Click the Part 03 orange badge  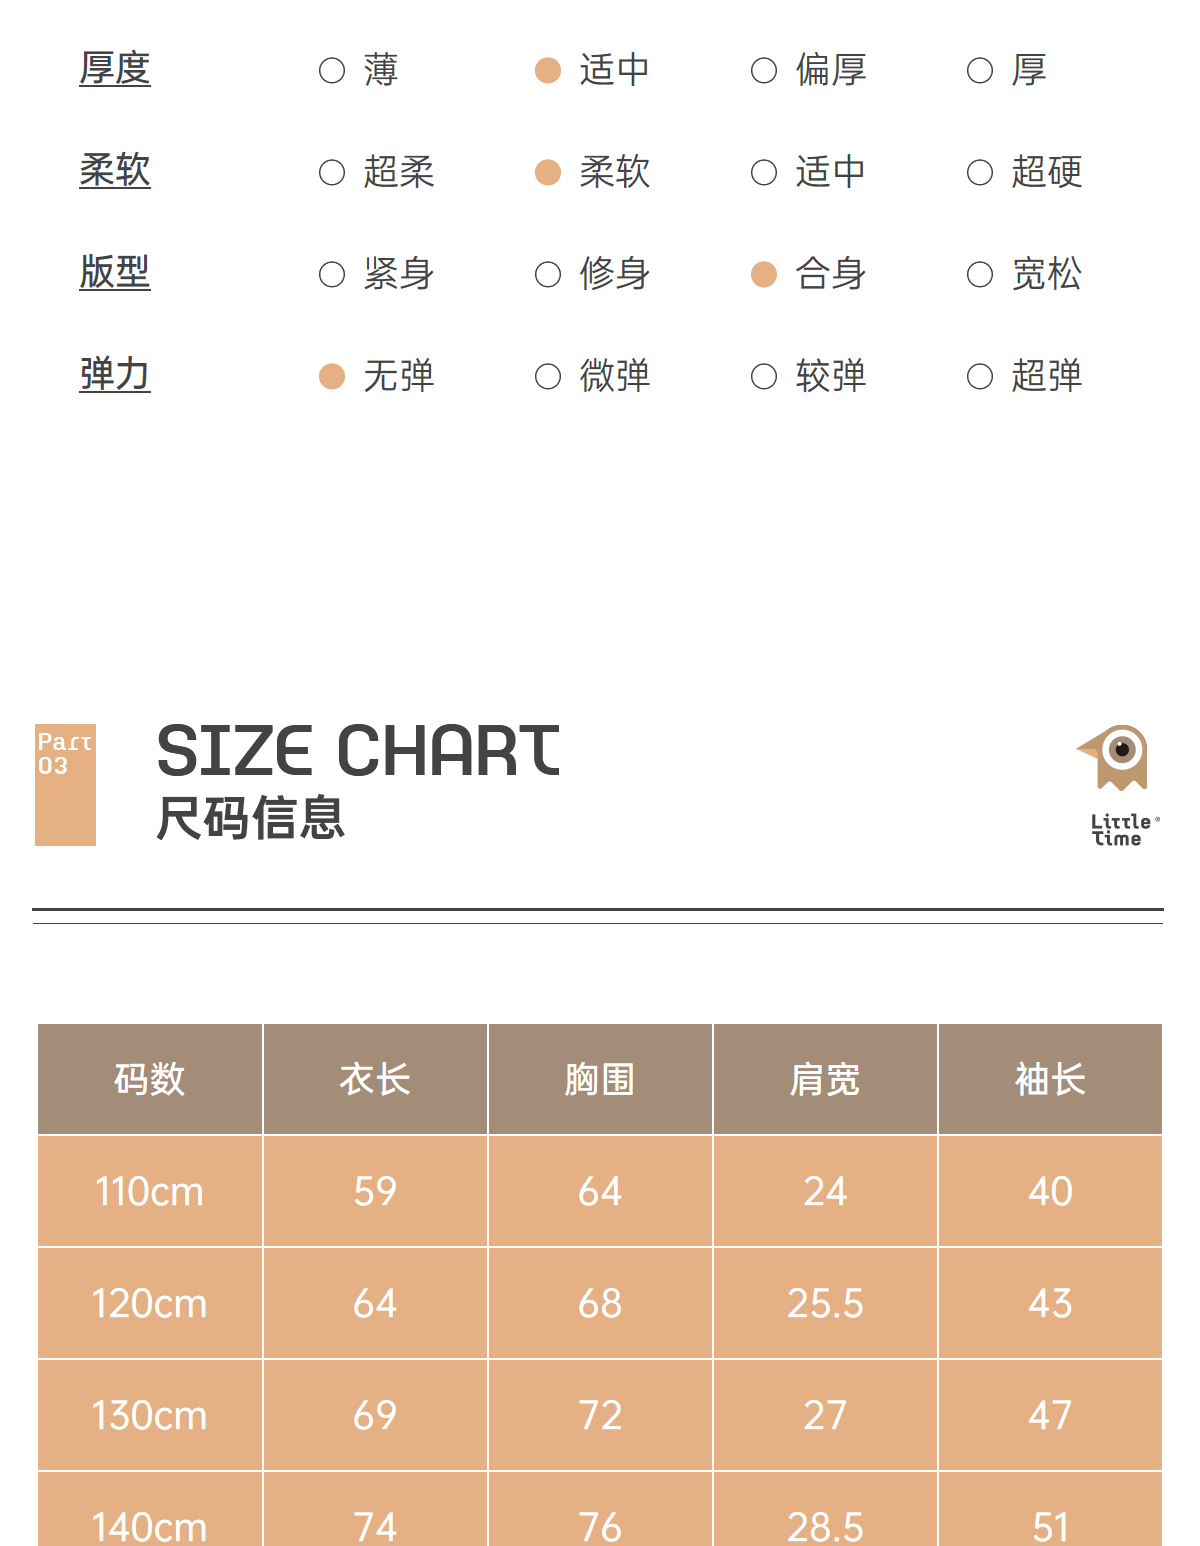(65, 784)
